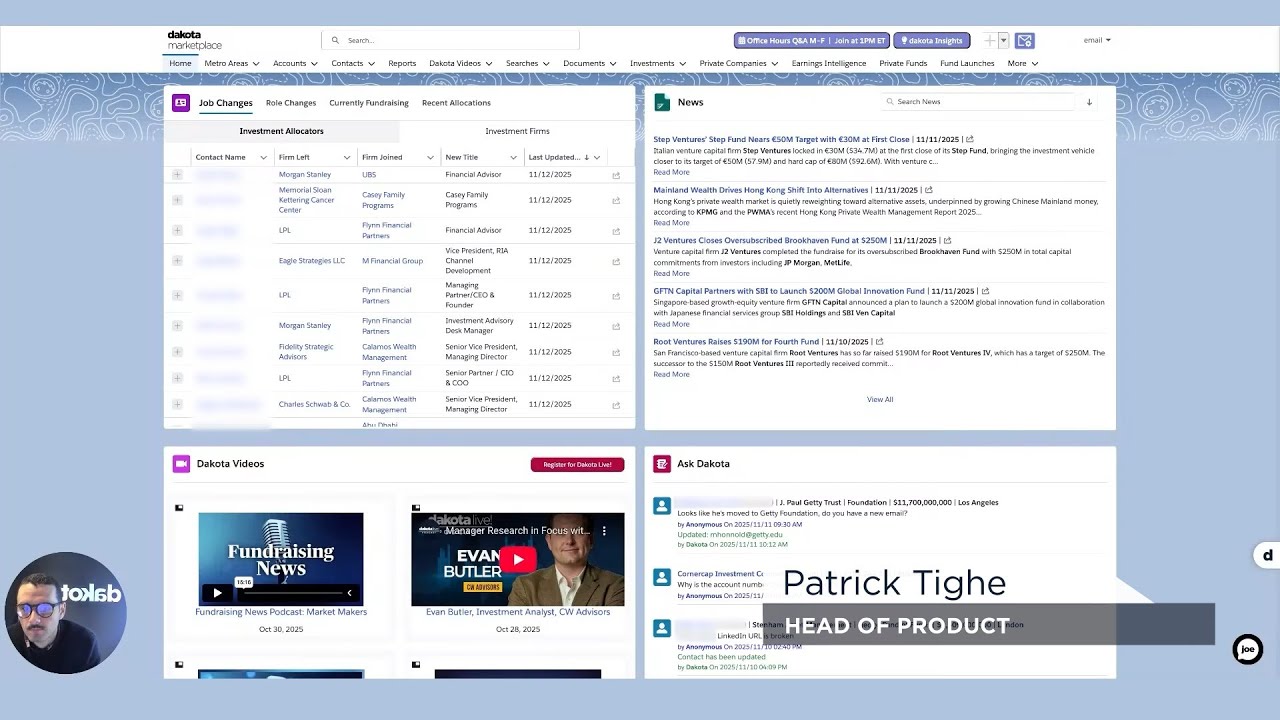Expand the Documents menu

pyautogui.click(x=612, y=63)
